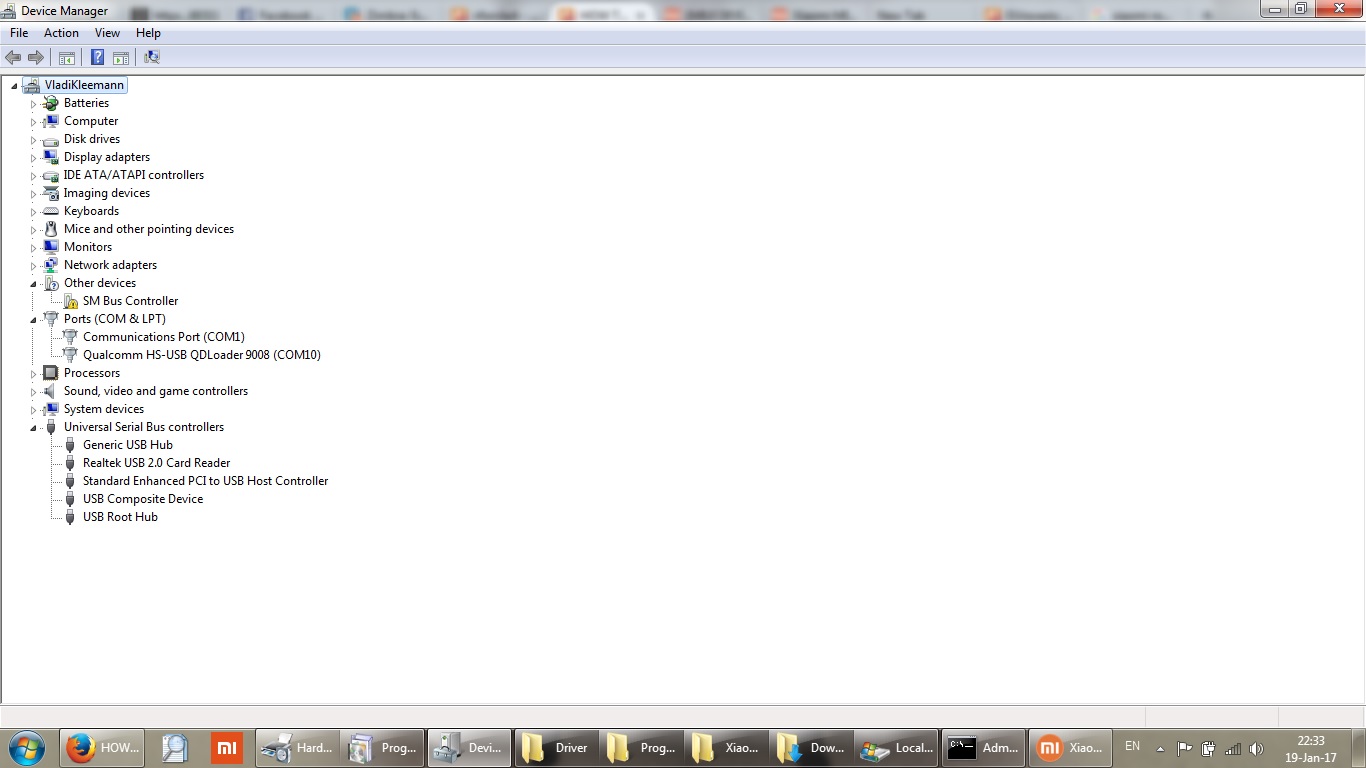This screenshot has width=1366, height=768.
Task: Expand the Keyboards category
Action: [x=33, y=212]
